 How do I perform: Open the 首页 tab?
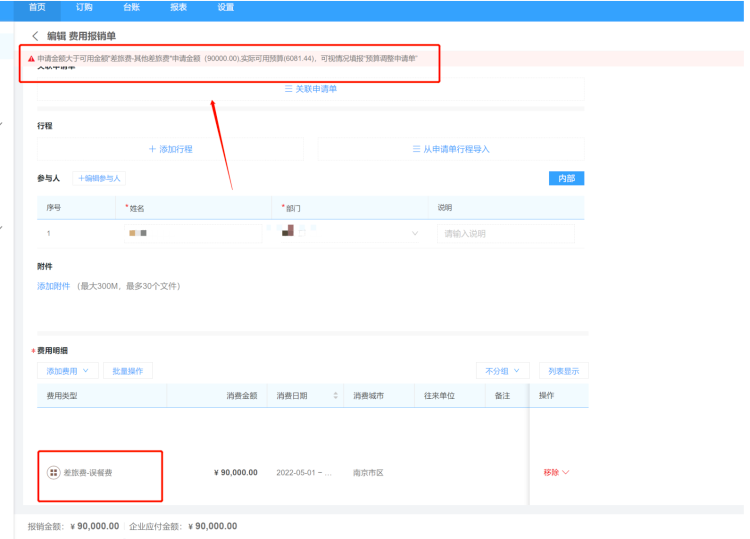coord(36,7)
